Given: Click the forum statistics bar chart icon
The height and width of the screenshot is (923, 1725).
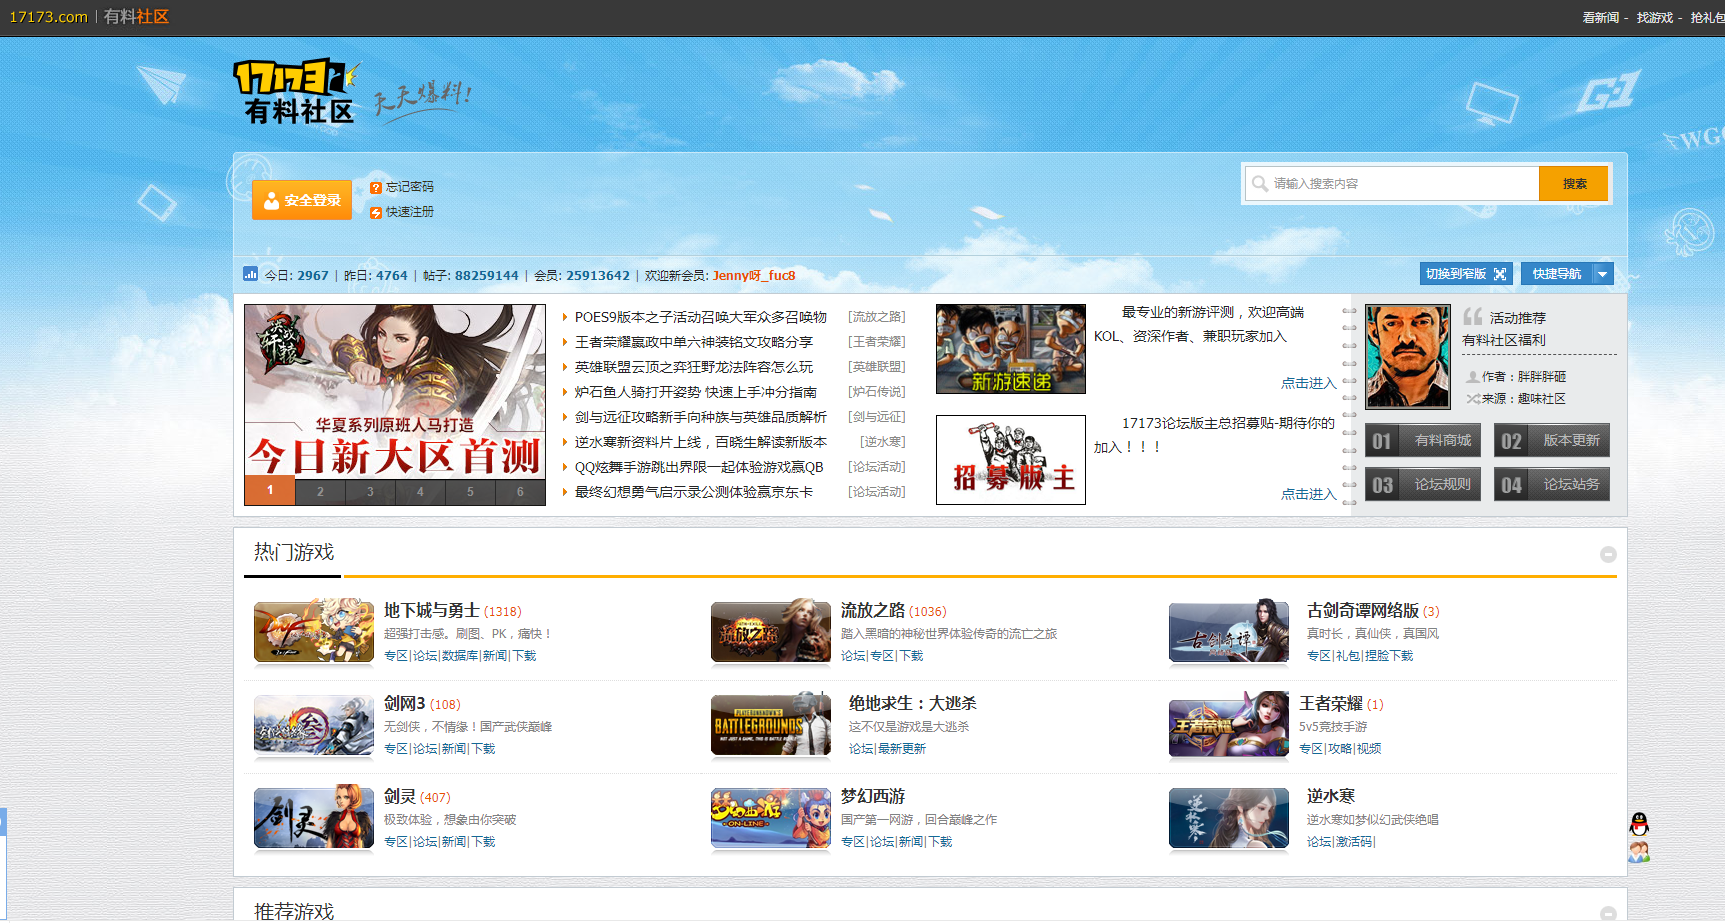Looking at the screenshot, I should pos(250,275).
